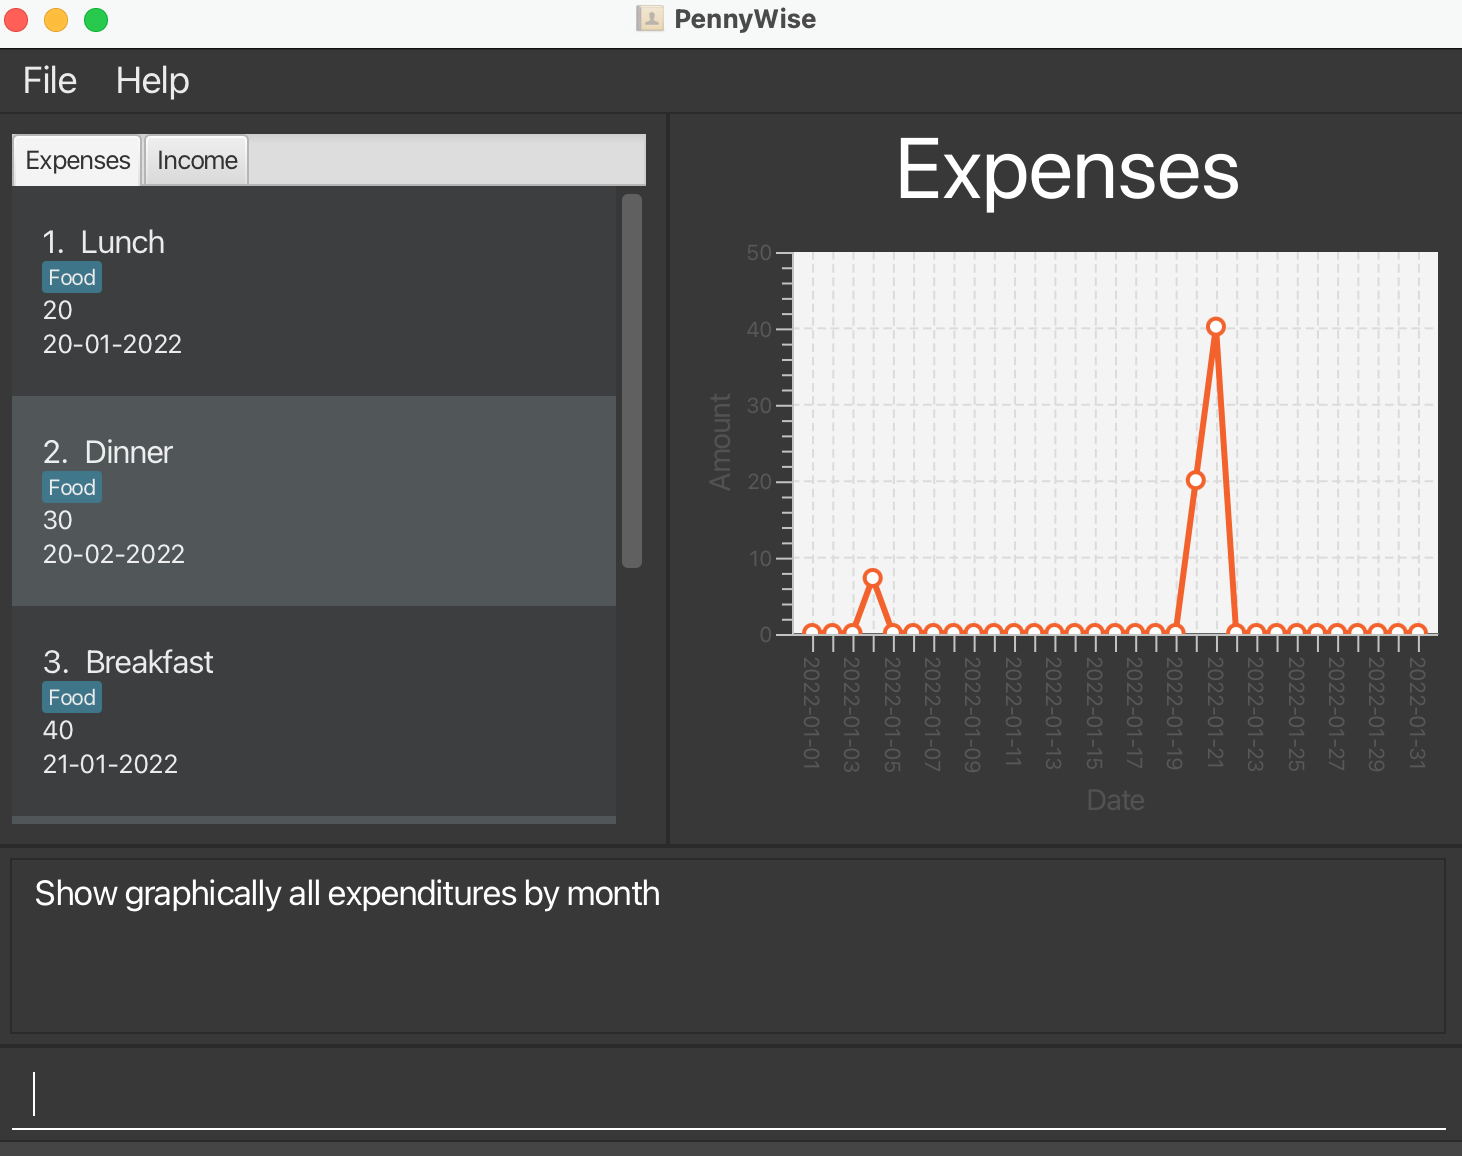This screenshot has width=1462, height=1156.
Task: Click the expense list scrollbar thumb
Action: tap(631, 381)
